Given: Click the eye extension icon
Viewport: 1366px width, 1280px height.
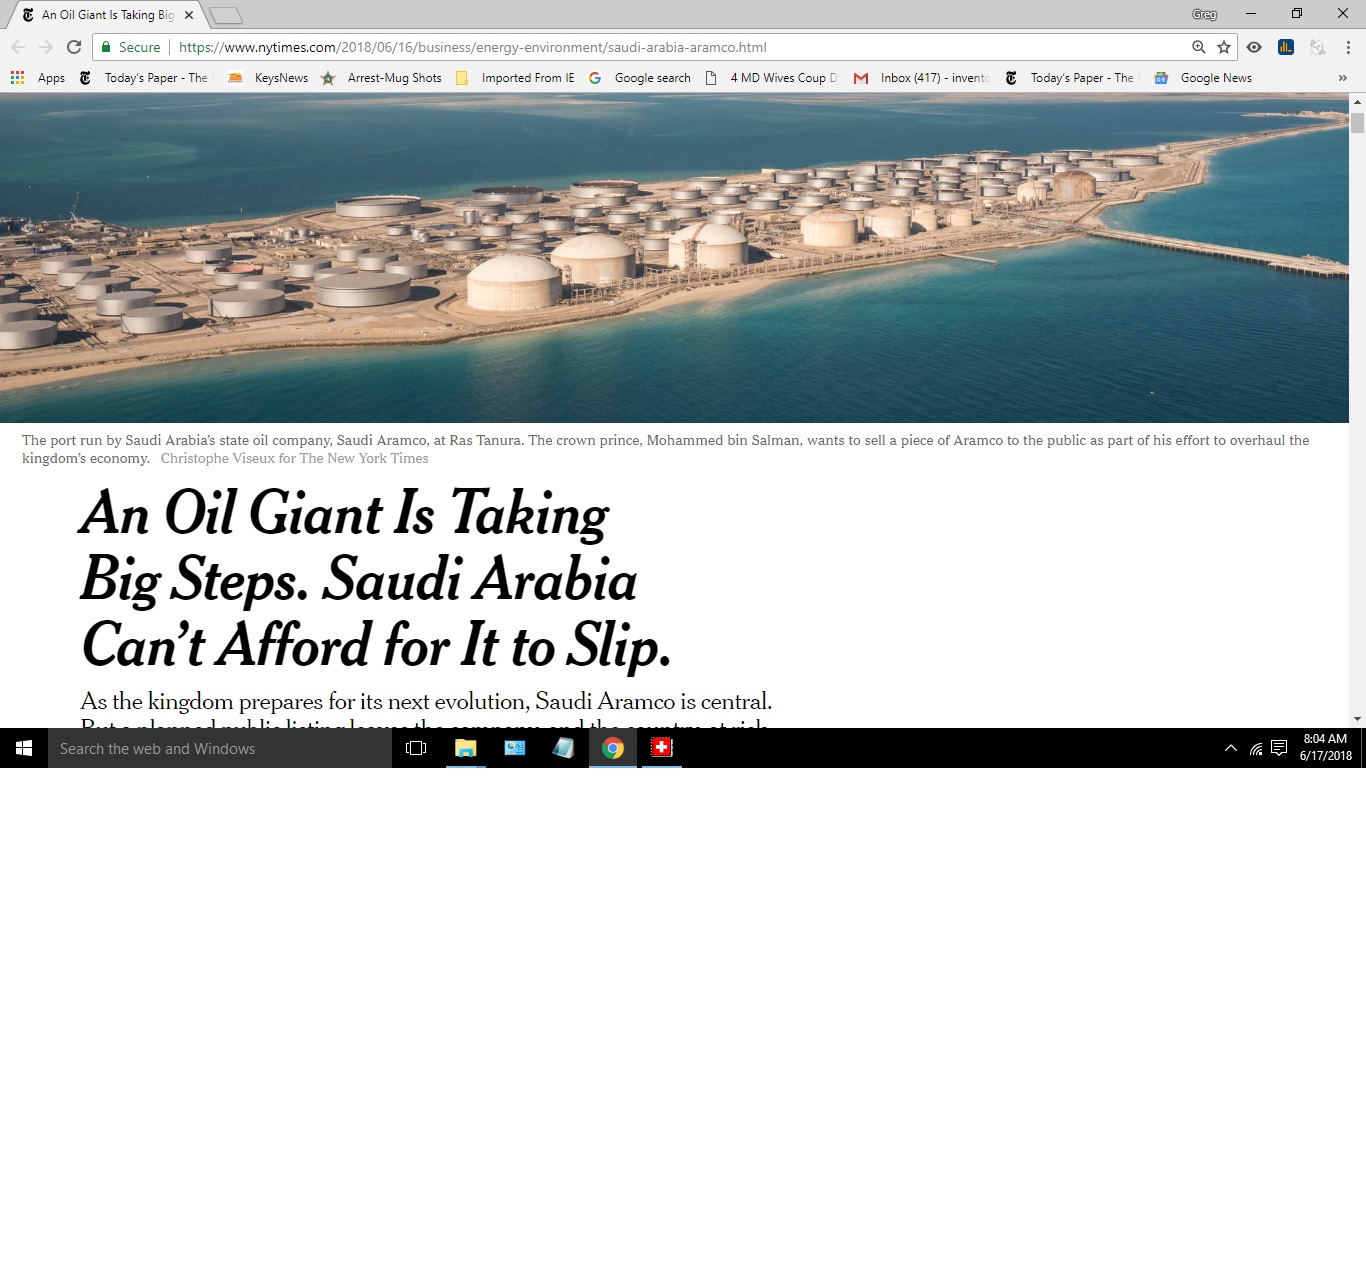Looking at the screenshot, I should pos(1254,47).
